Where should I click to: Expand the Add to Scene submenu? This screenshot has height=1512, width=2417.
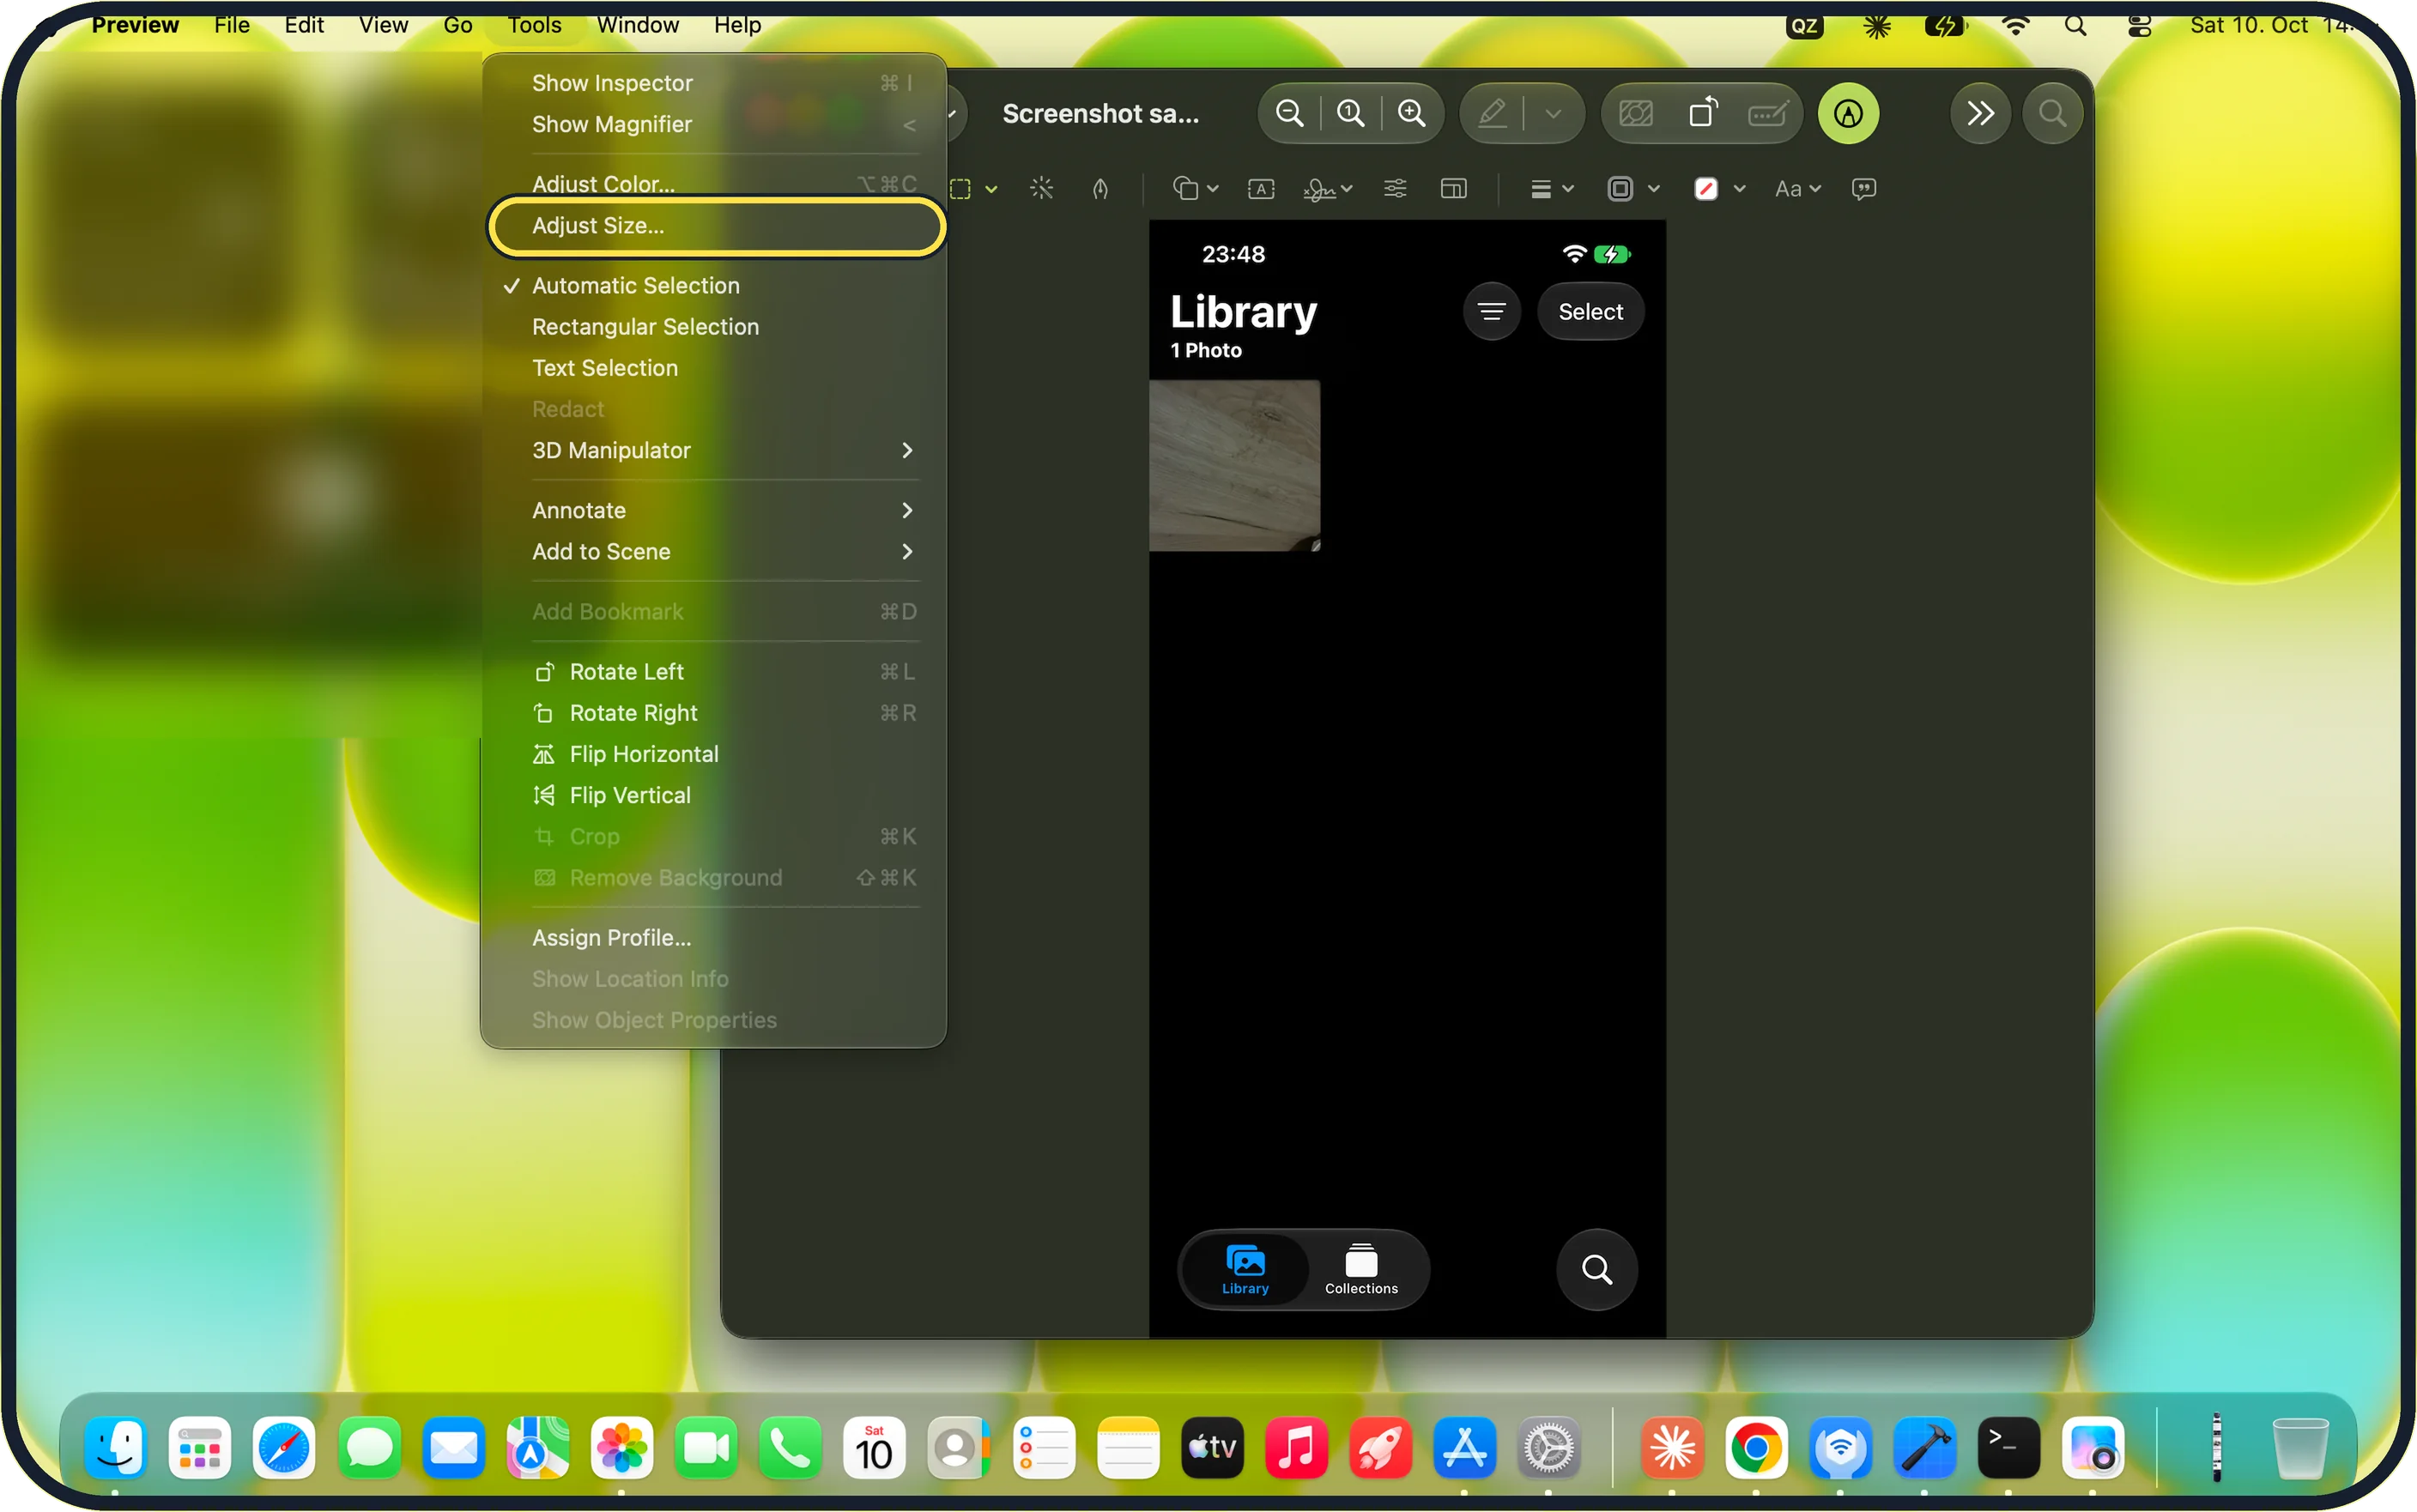tap(716, 552)
